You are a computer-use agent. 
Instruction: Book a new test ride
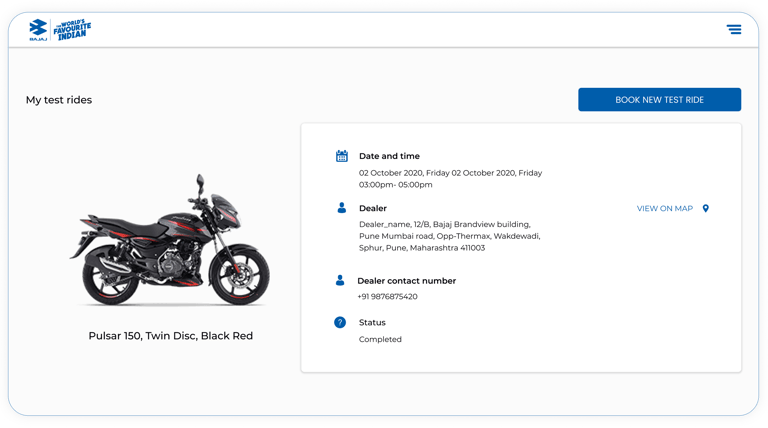pyautogui.click(x=659, y=99)
